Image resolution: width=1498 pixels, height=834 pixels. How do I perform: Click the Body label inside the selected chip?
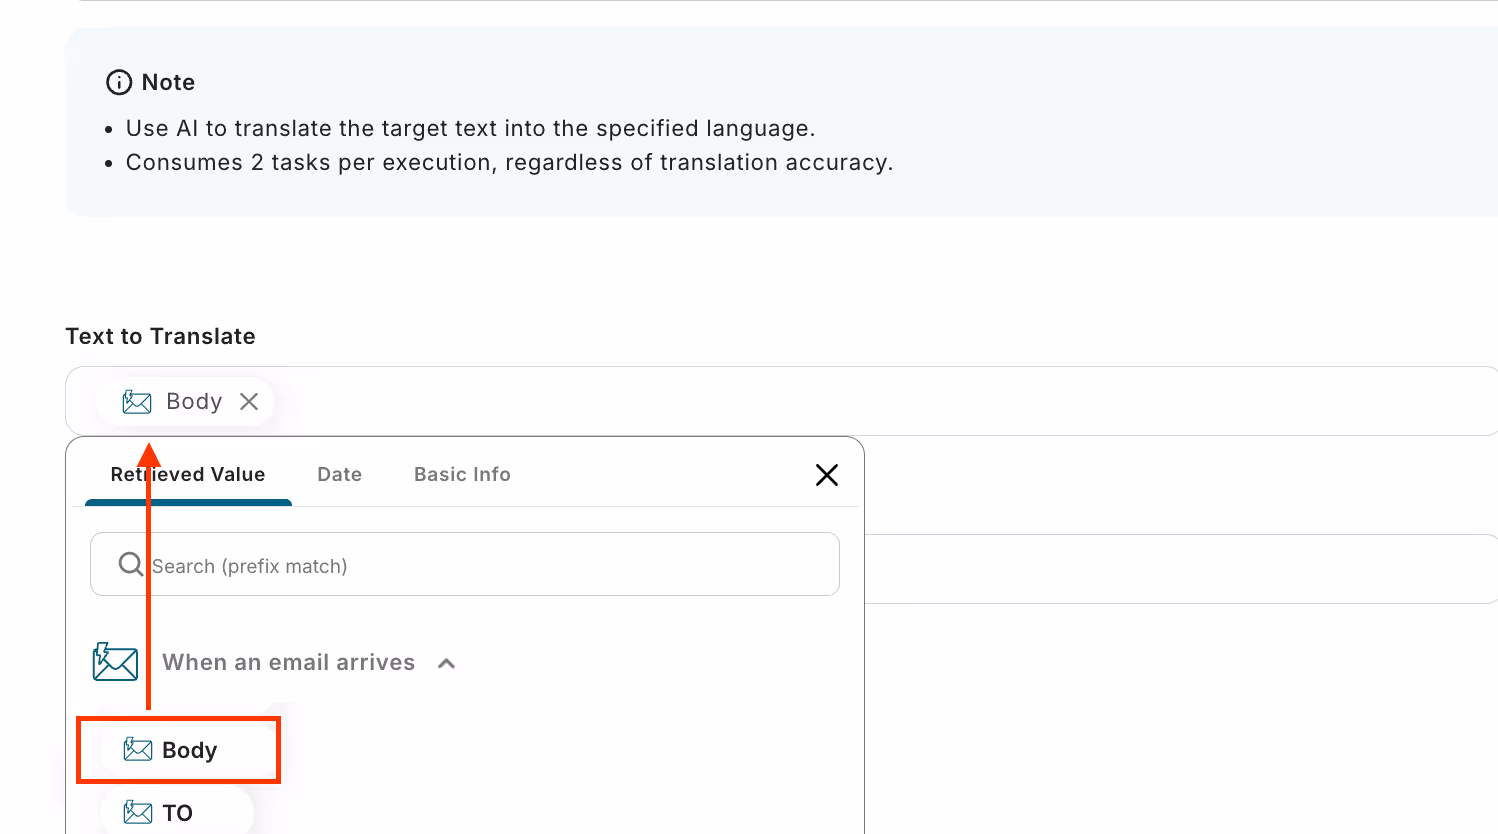point(194,401)
